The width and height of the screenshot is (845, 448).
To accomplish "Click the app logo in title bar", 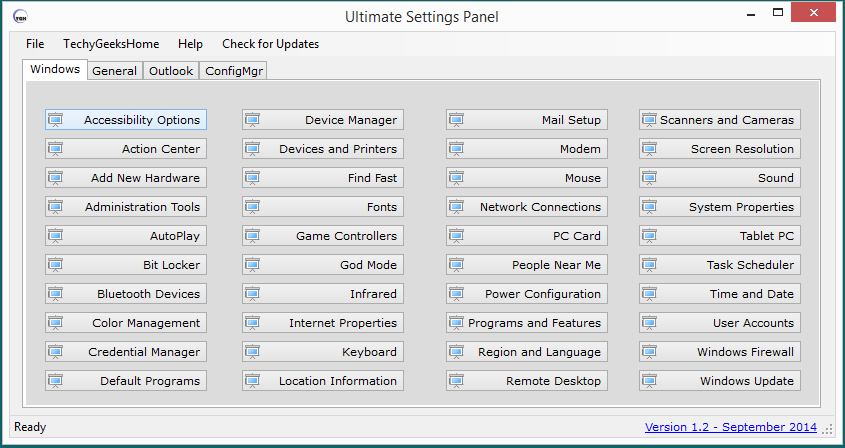I will (20, 17).
